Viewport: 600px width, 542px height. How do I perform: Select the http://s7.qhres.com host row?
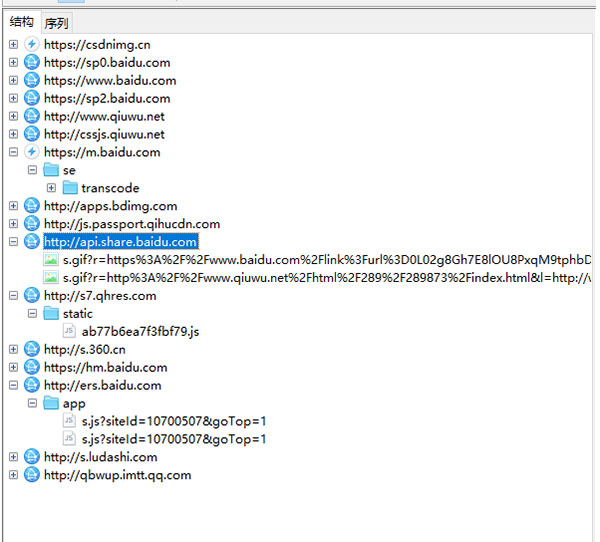tap(100, 295)
